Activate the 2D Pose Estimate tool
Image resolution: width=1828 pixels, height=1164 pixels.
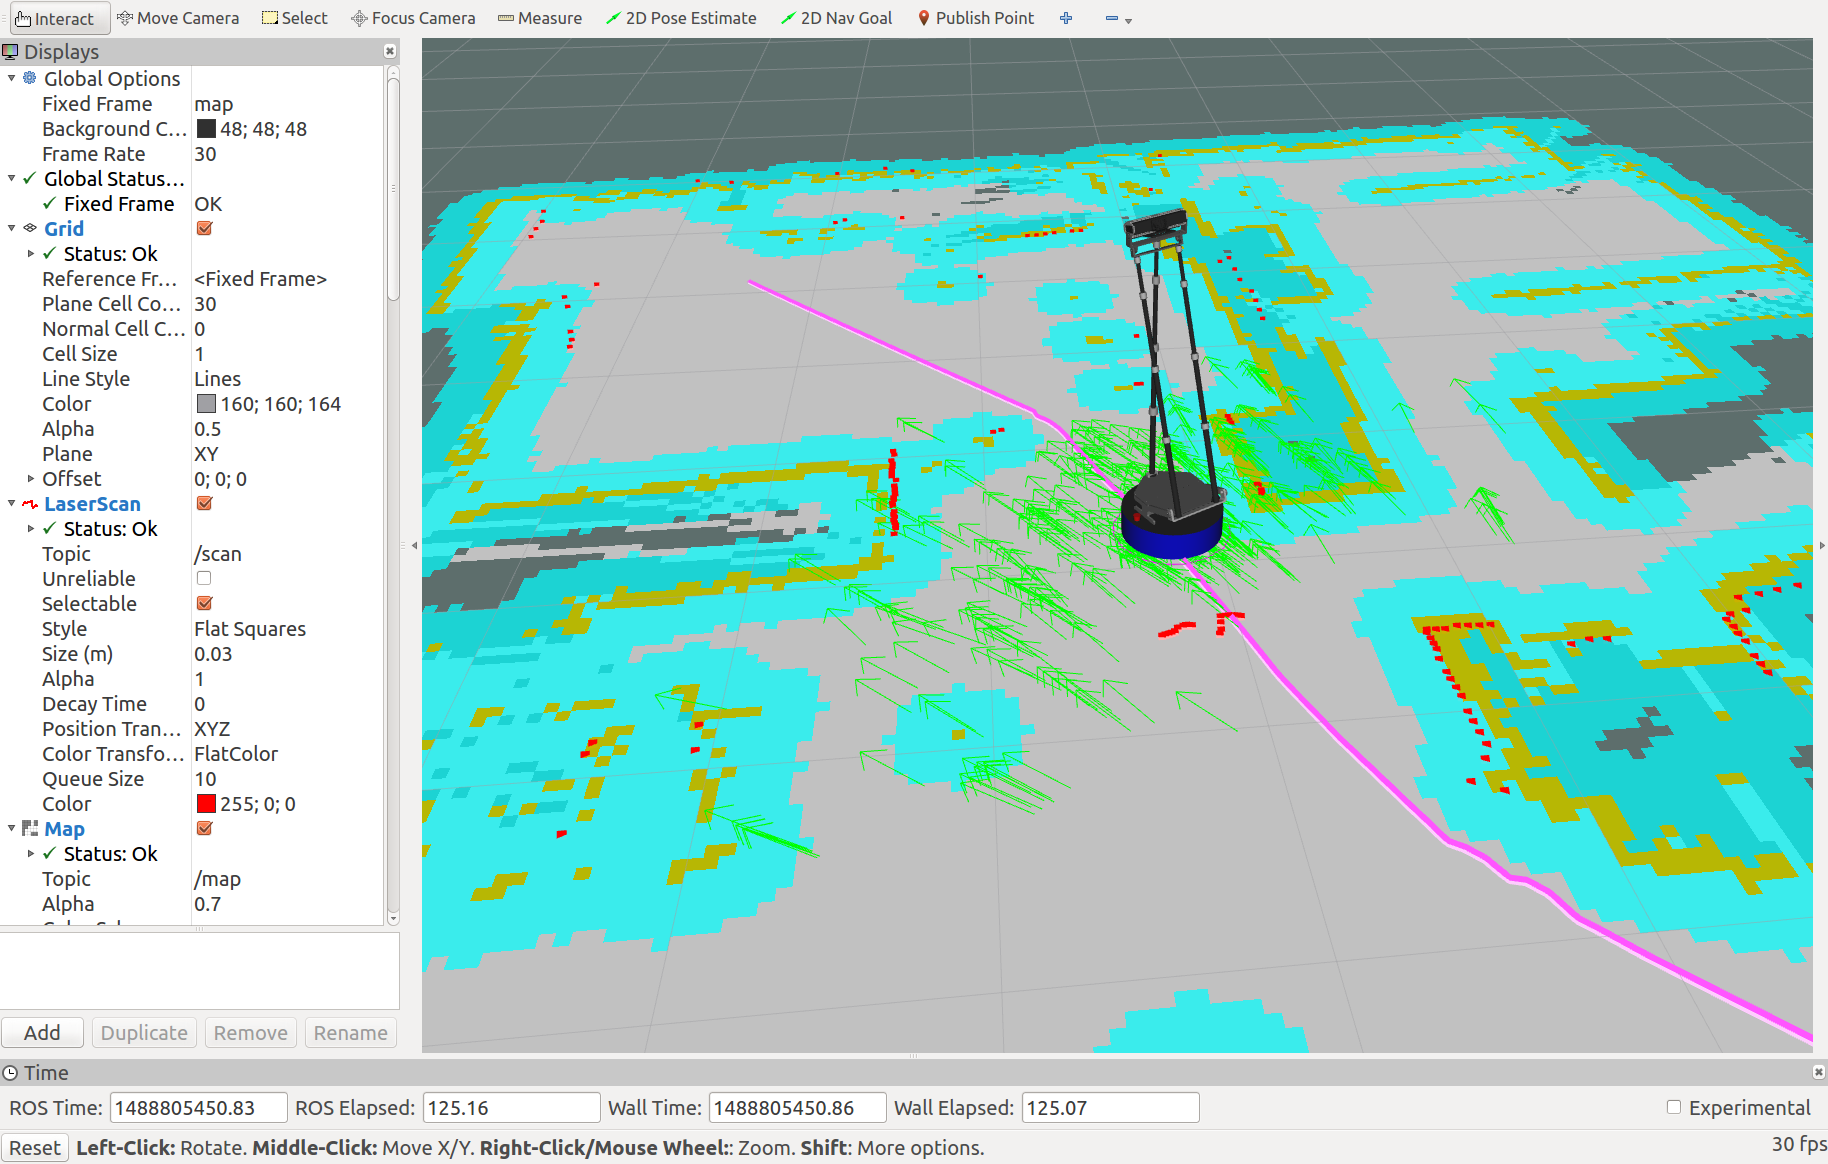681,18
